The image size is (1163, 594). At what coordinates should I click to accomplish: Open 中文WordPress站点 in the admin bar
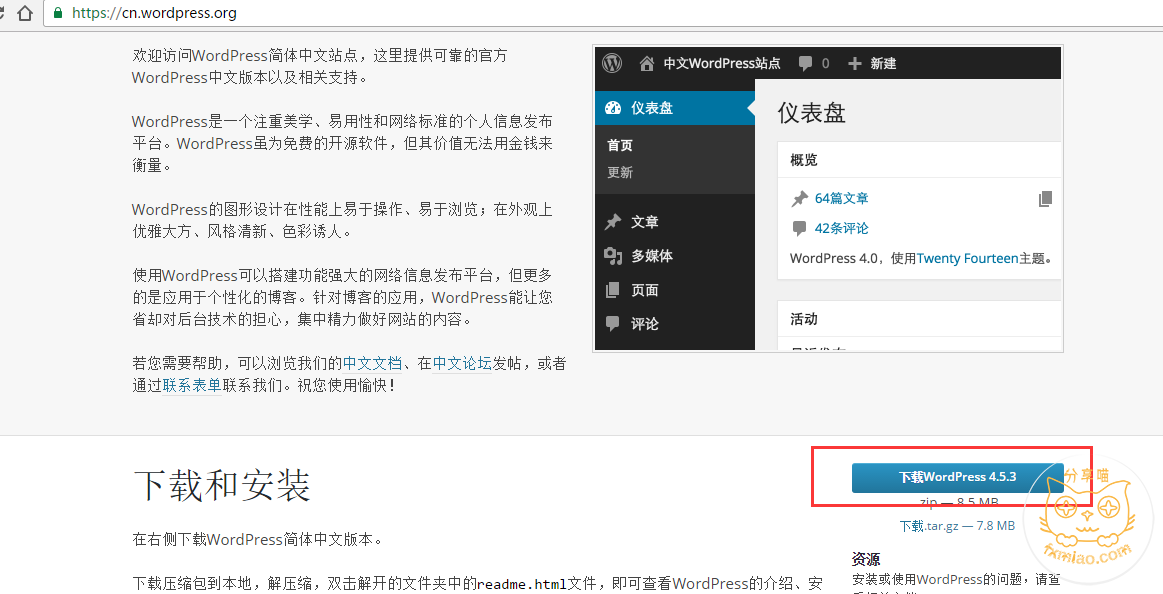point(722,64)
